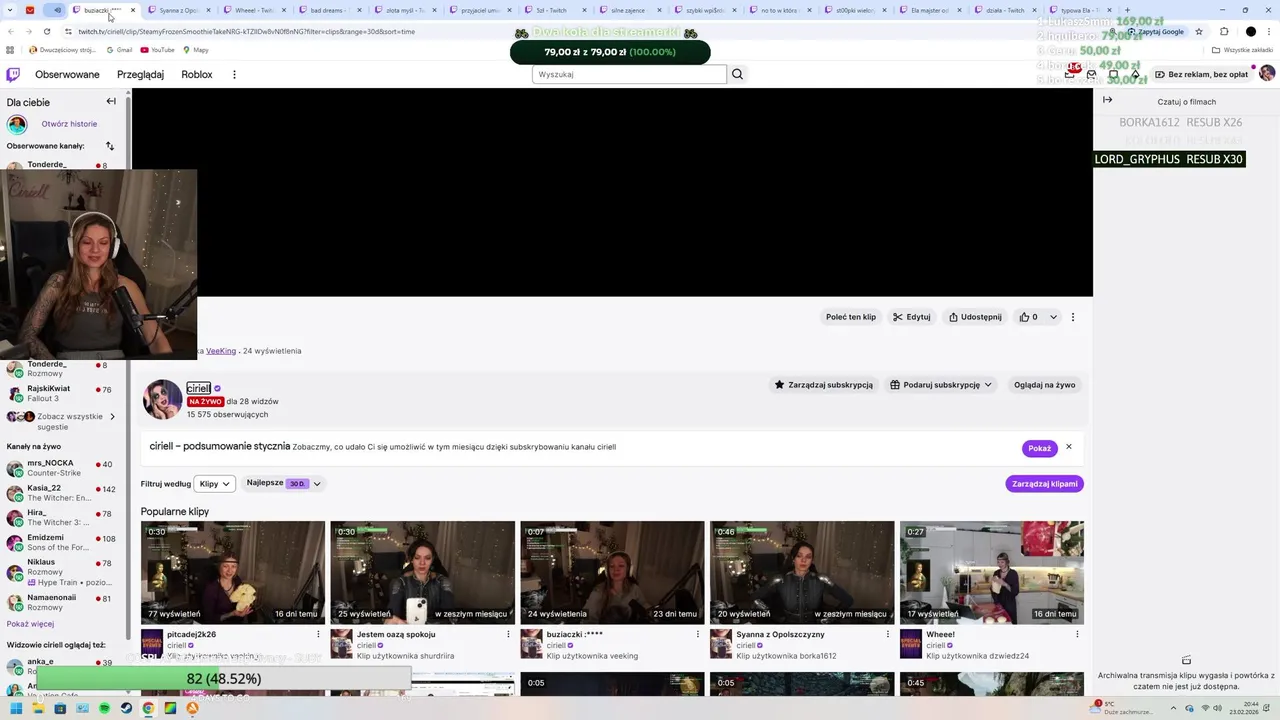Open Microsoft Store from taskbar
Viewport: 1280px width, 720px height.
click(60, 708)
